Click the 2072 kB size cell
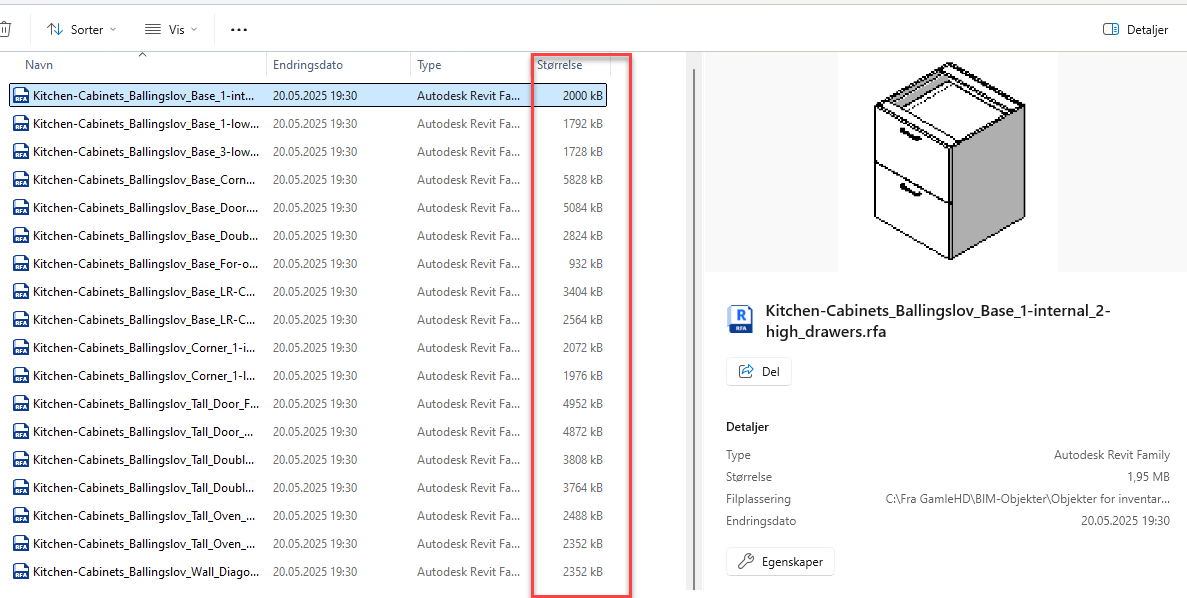This screenshot has width=1187, height=598. click(583, 347)
